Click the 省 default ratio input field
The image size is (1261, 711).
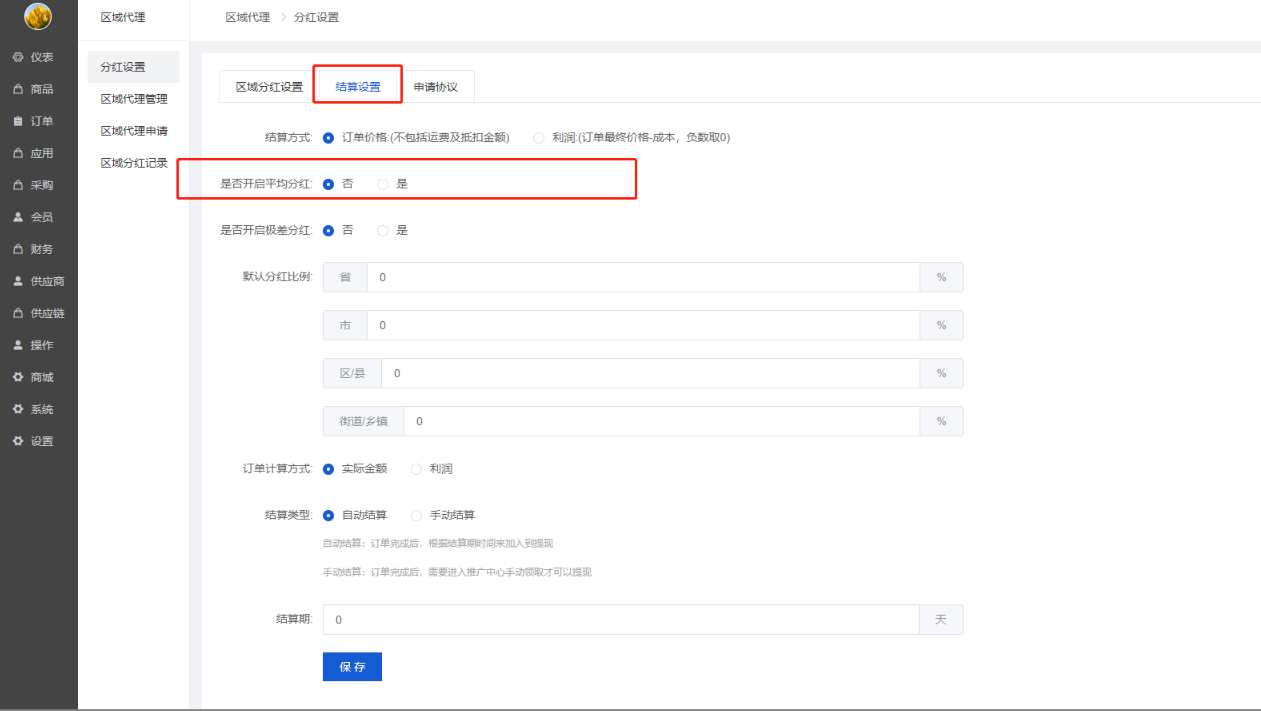(x=642, y=277)
